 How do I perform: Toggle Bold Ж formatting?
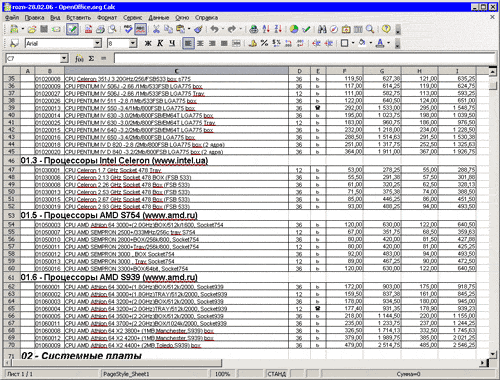(x=148, y=43)
